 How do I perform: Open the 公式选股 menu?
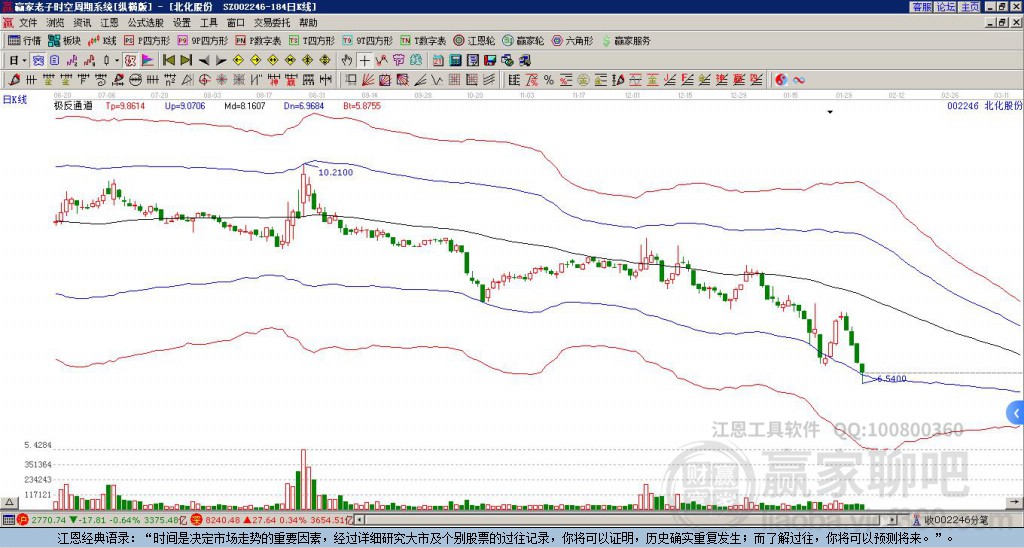click(x=146, y=23)
